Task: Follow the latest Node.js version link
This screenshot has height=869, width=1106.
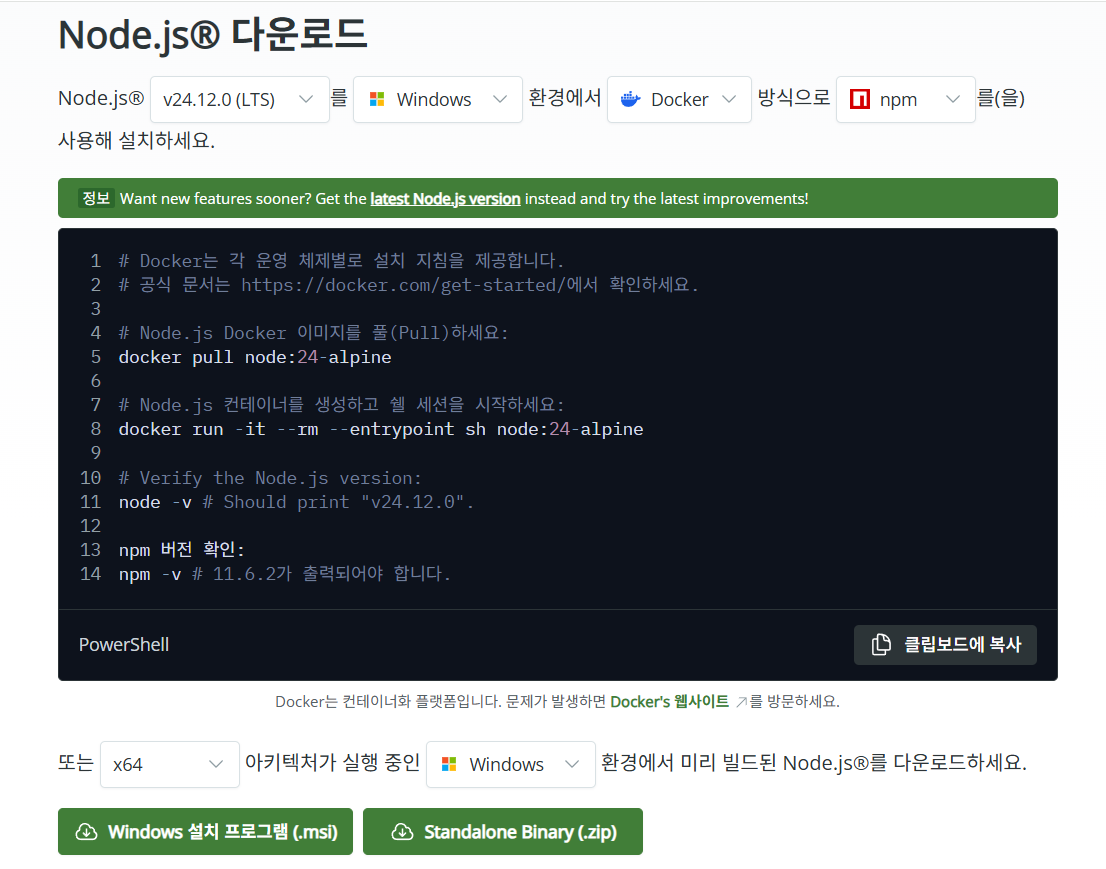Action: point(445,199)
